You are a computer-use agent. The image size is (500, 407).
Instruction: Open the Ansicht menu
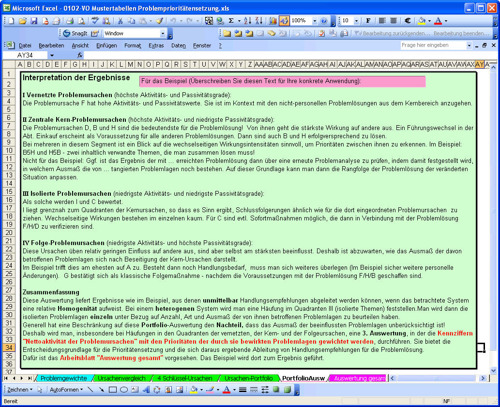click(80, 46)
